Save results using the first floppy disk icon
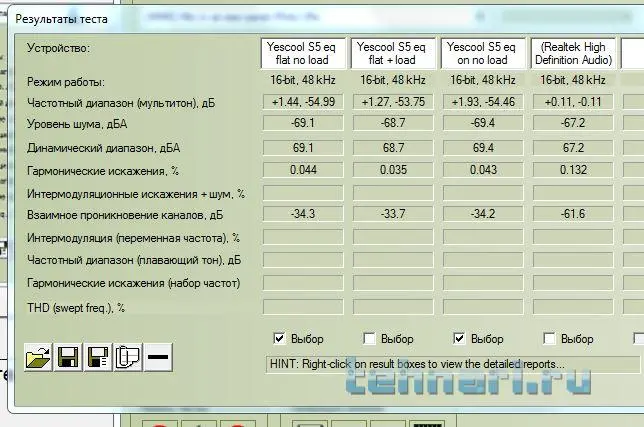The height and width of the screenshot is (427, 644). tap(68, 357)
